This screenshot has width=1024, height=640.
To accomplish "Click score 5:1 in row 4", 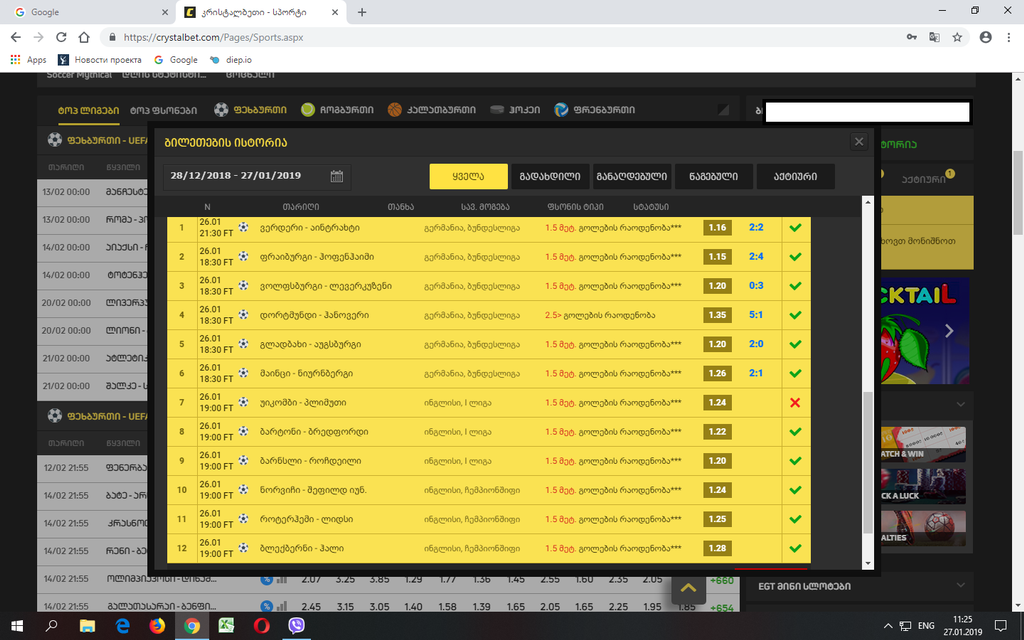I will (x=756, y=315).
